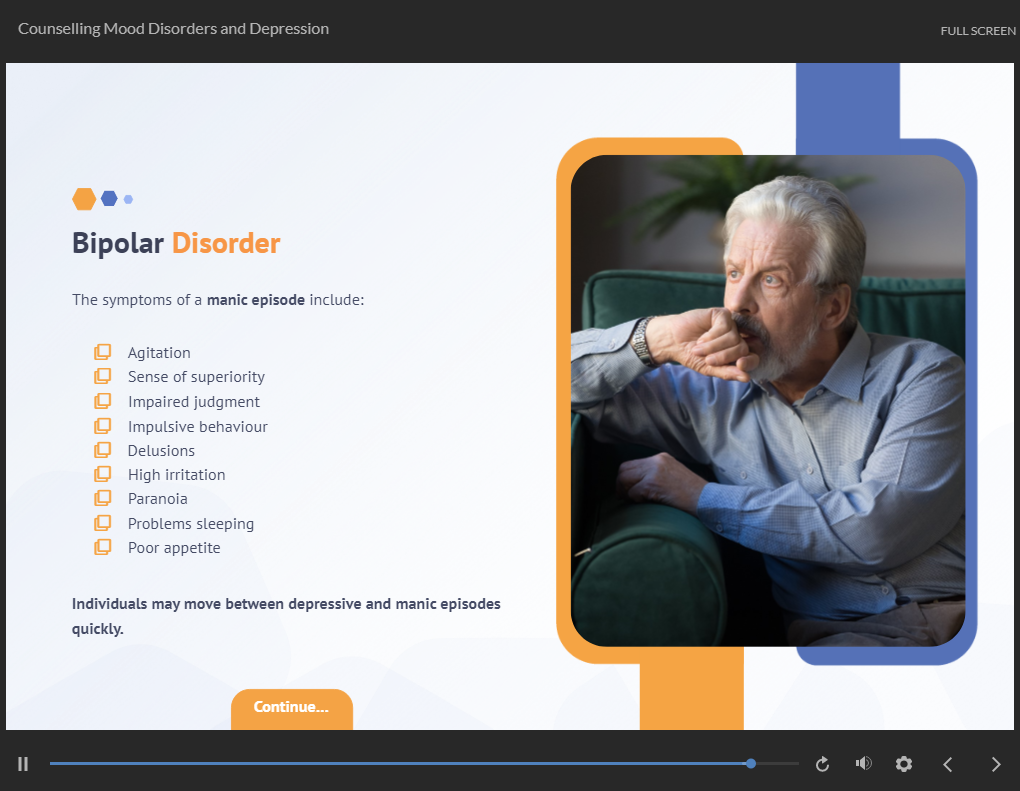
Task: Click the bullet icon beside Delusions
Action: tap(102, 450)
